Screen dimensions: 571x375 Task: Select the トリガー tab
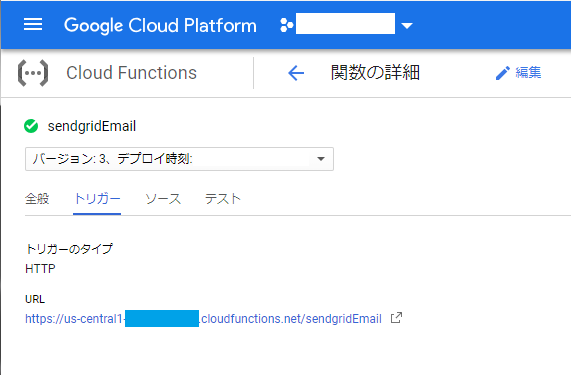pos(97,199)
